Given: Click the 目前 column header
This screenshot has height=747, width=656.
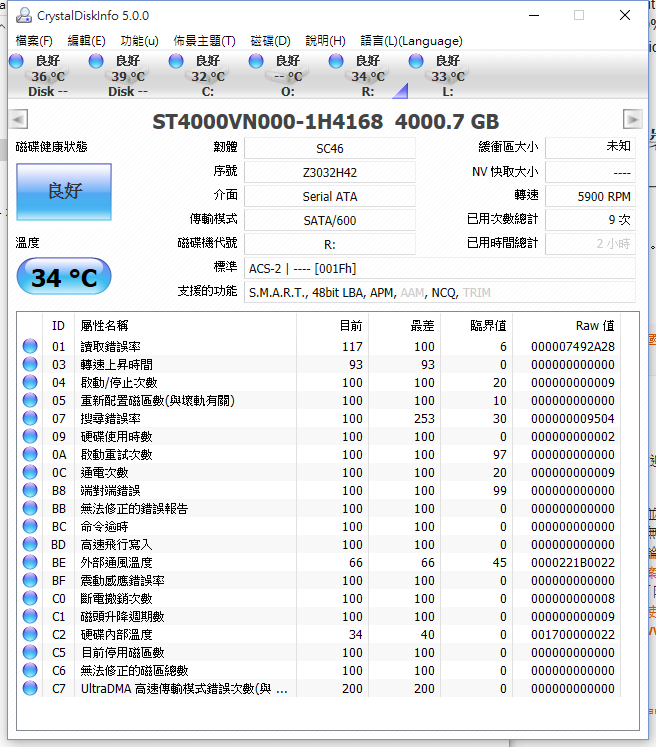Looking at the screenshot, I should pos(333,326).
